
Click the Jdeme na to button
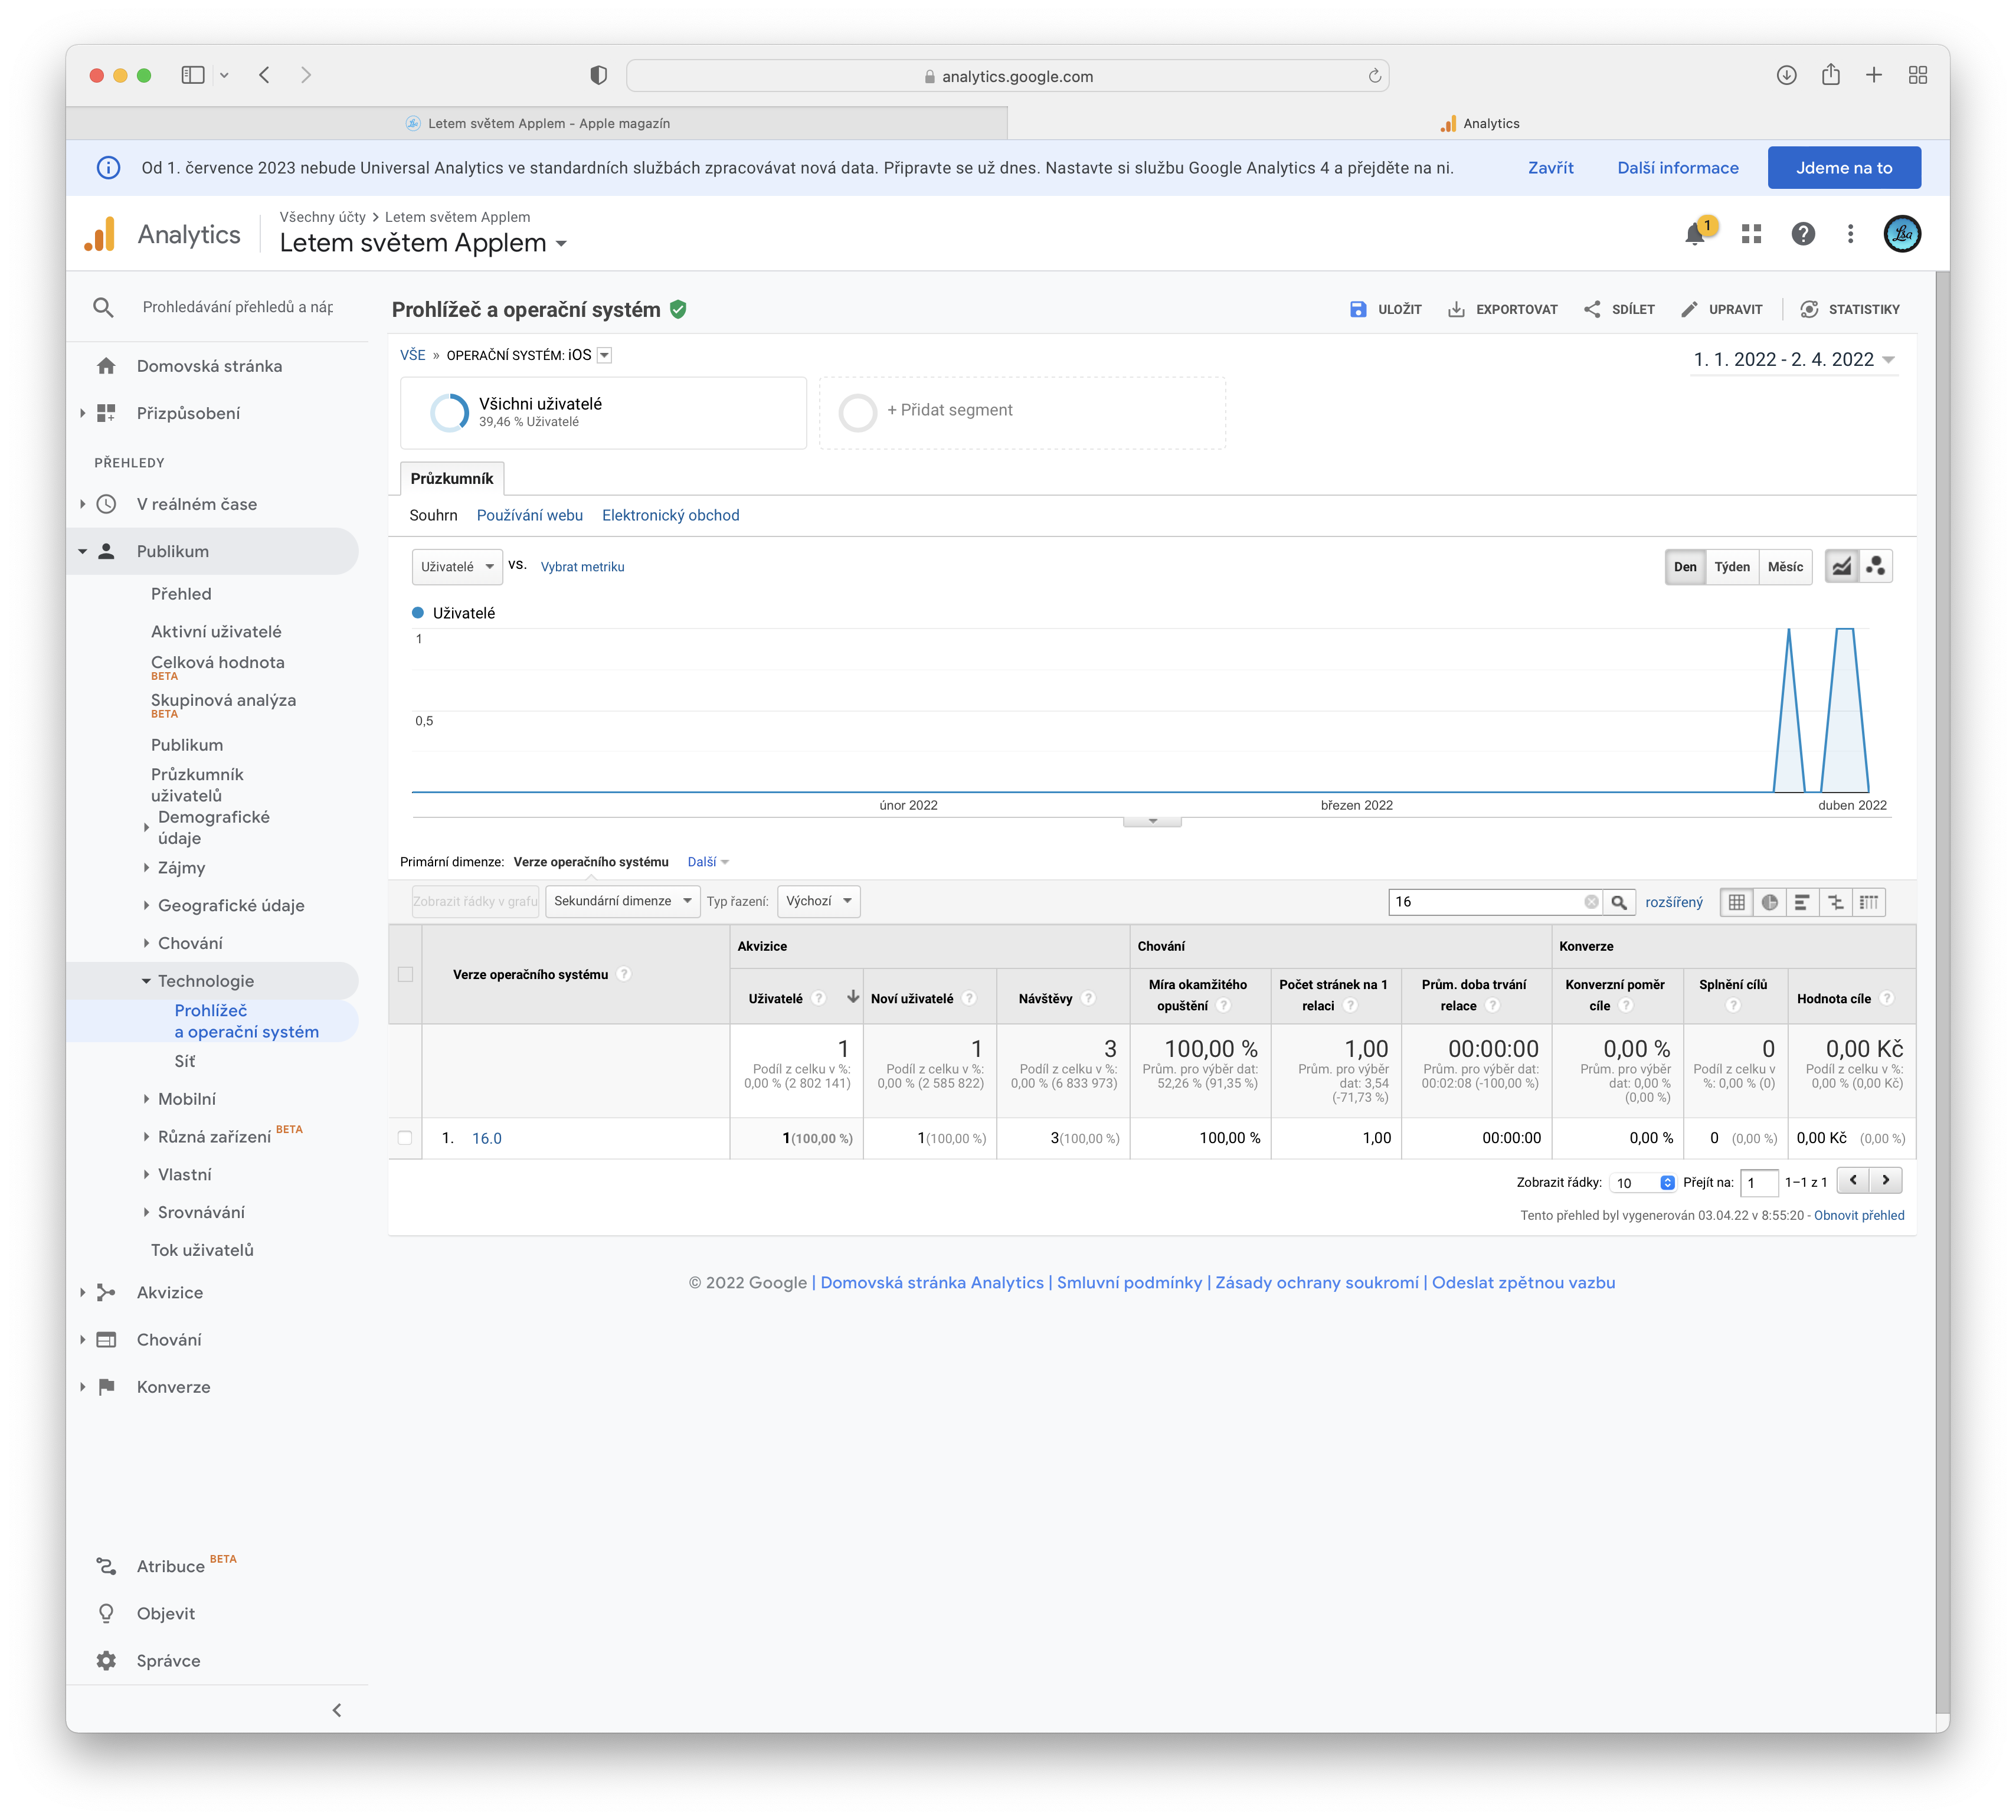point(1843,168)
